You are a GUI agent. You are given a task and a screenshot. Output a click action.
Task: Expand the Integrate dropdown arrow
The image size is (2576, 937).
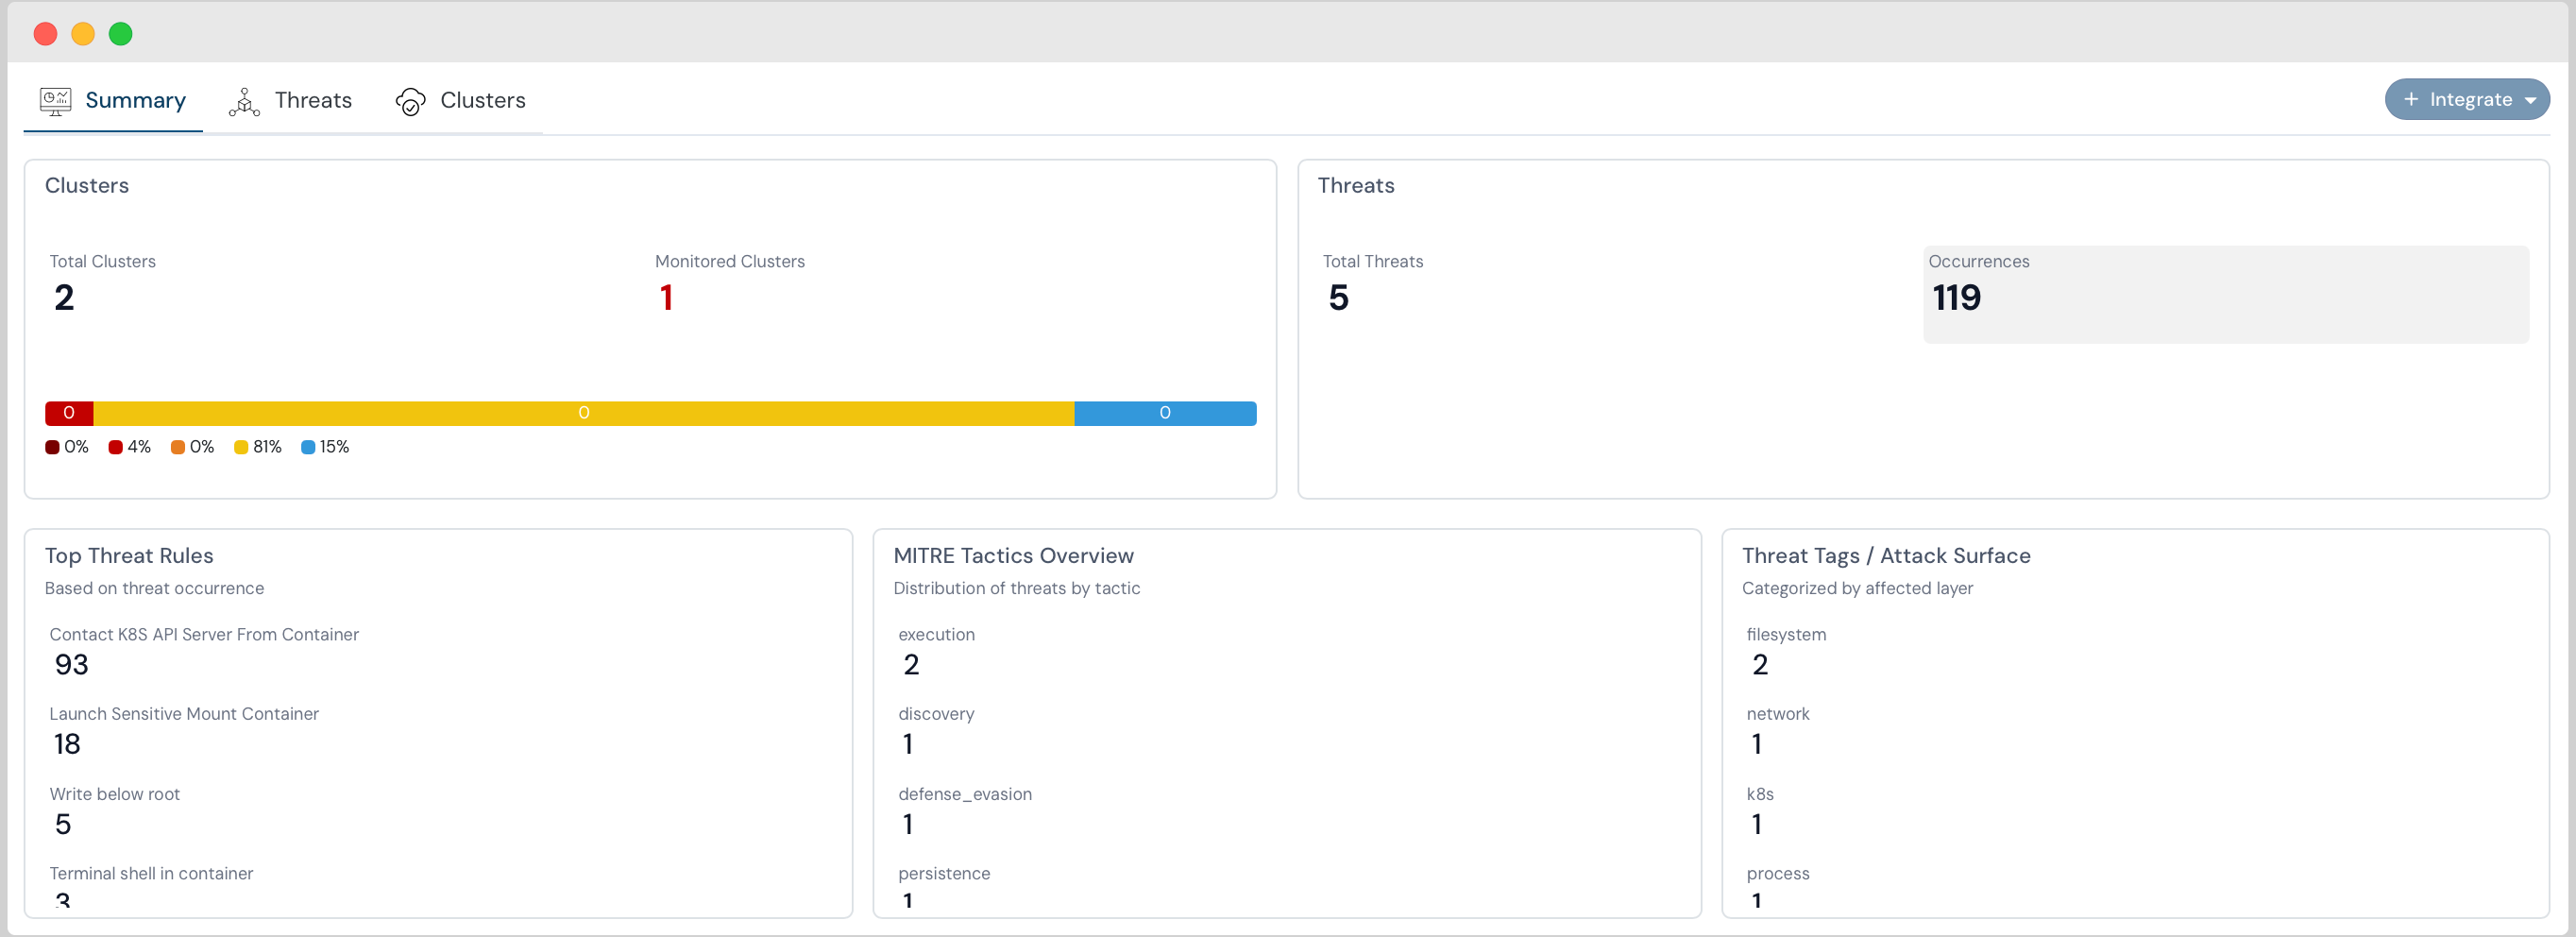[2530, 100]
